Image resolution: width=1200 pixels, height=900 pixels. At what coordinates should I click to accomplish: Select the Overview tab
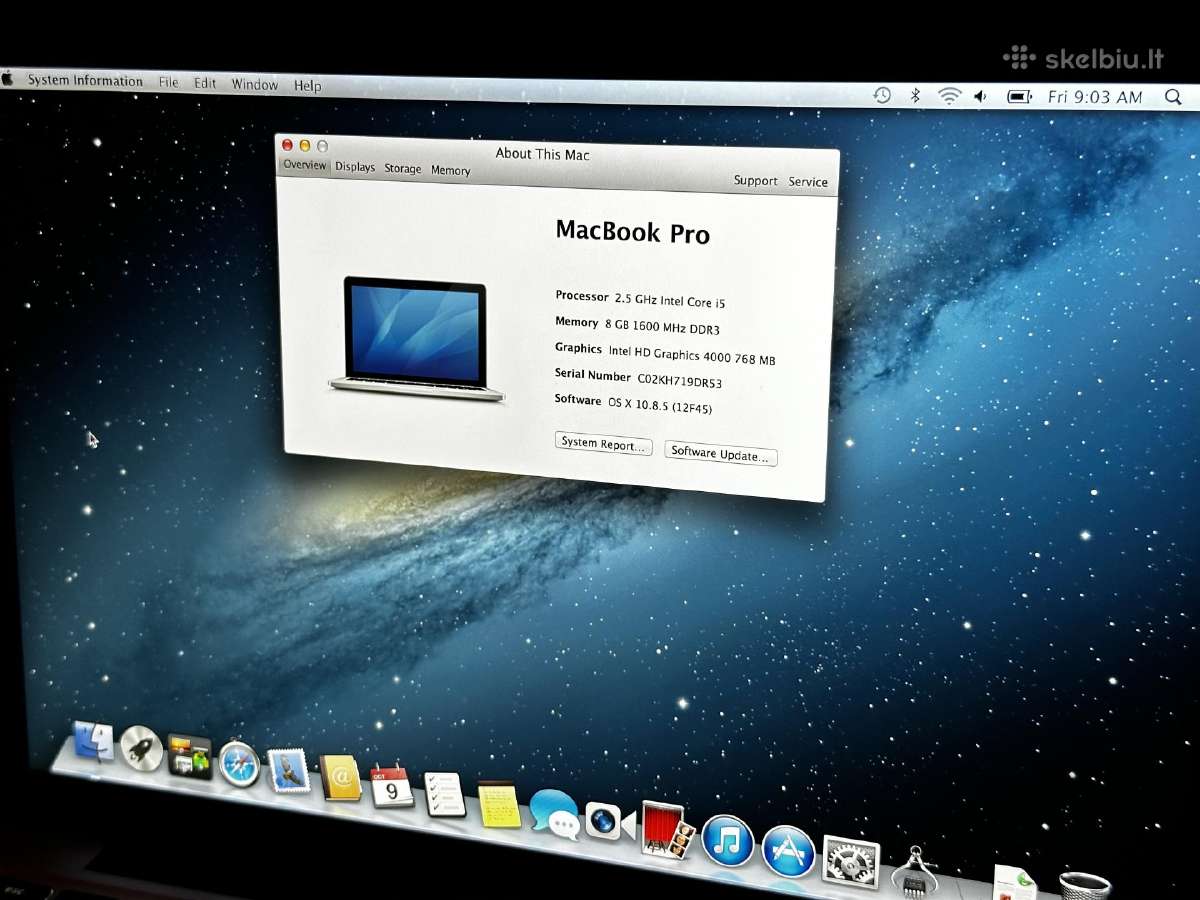coord(305,165)
